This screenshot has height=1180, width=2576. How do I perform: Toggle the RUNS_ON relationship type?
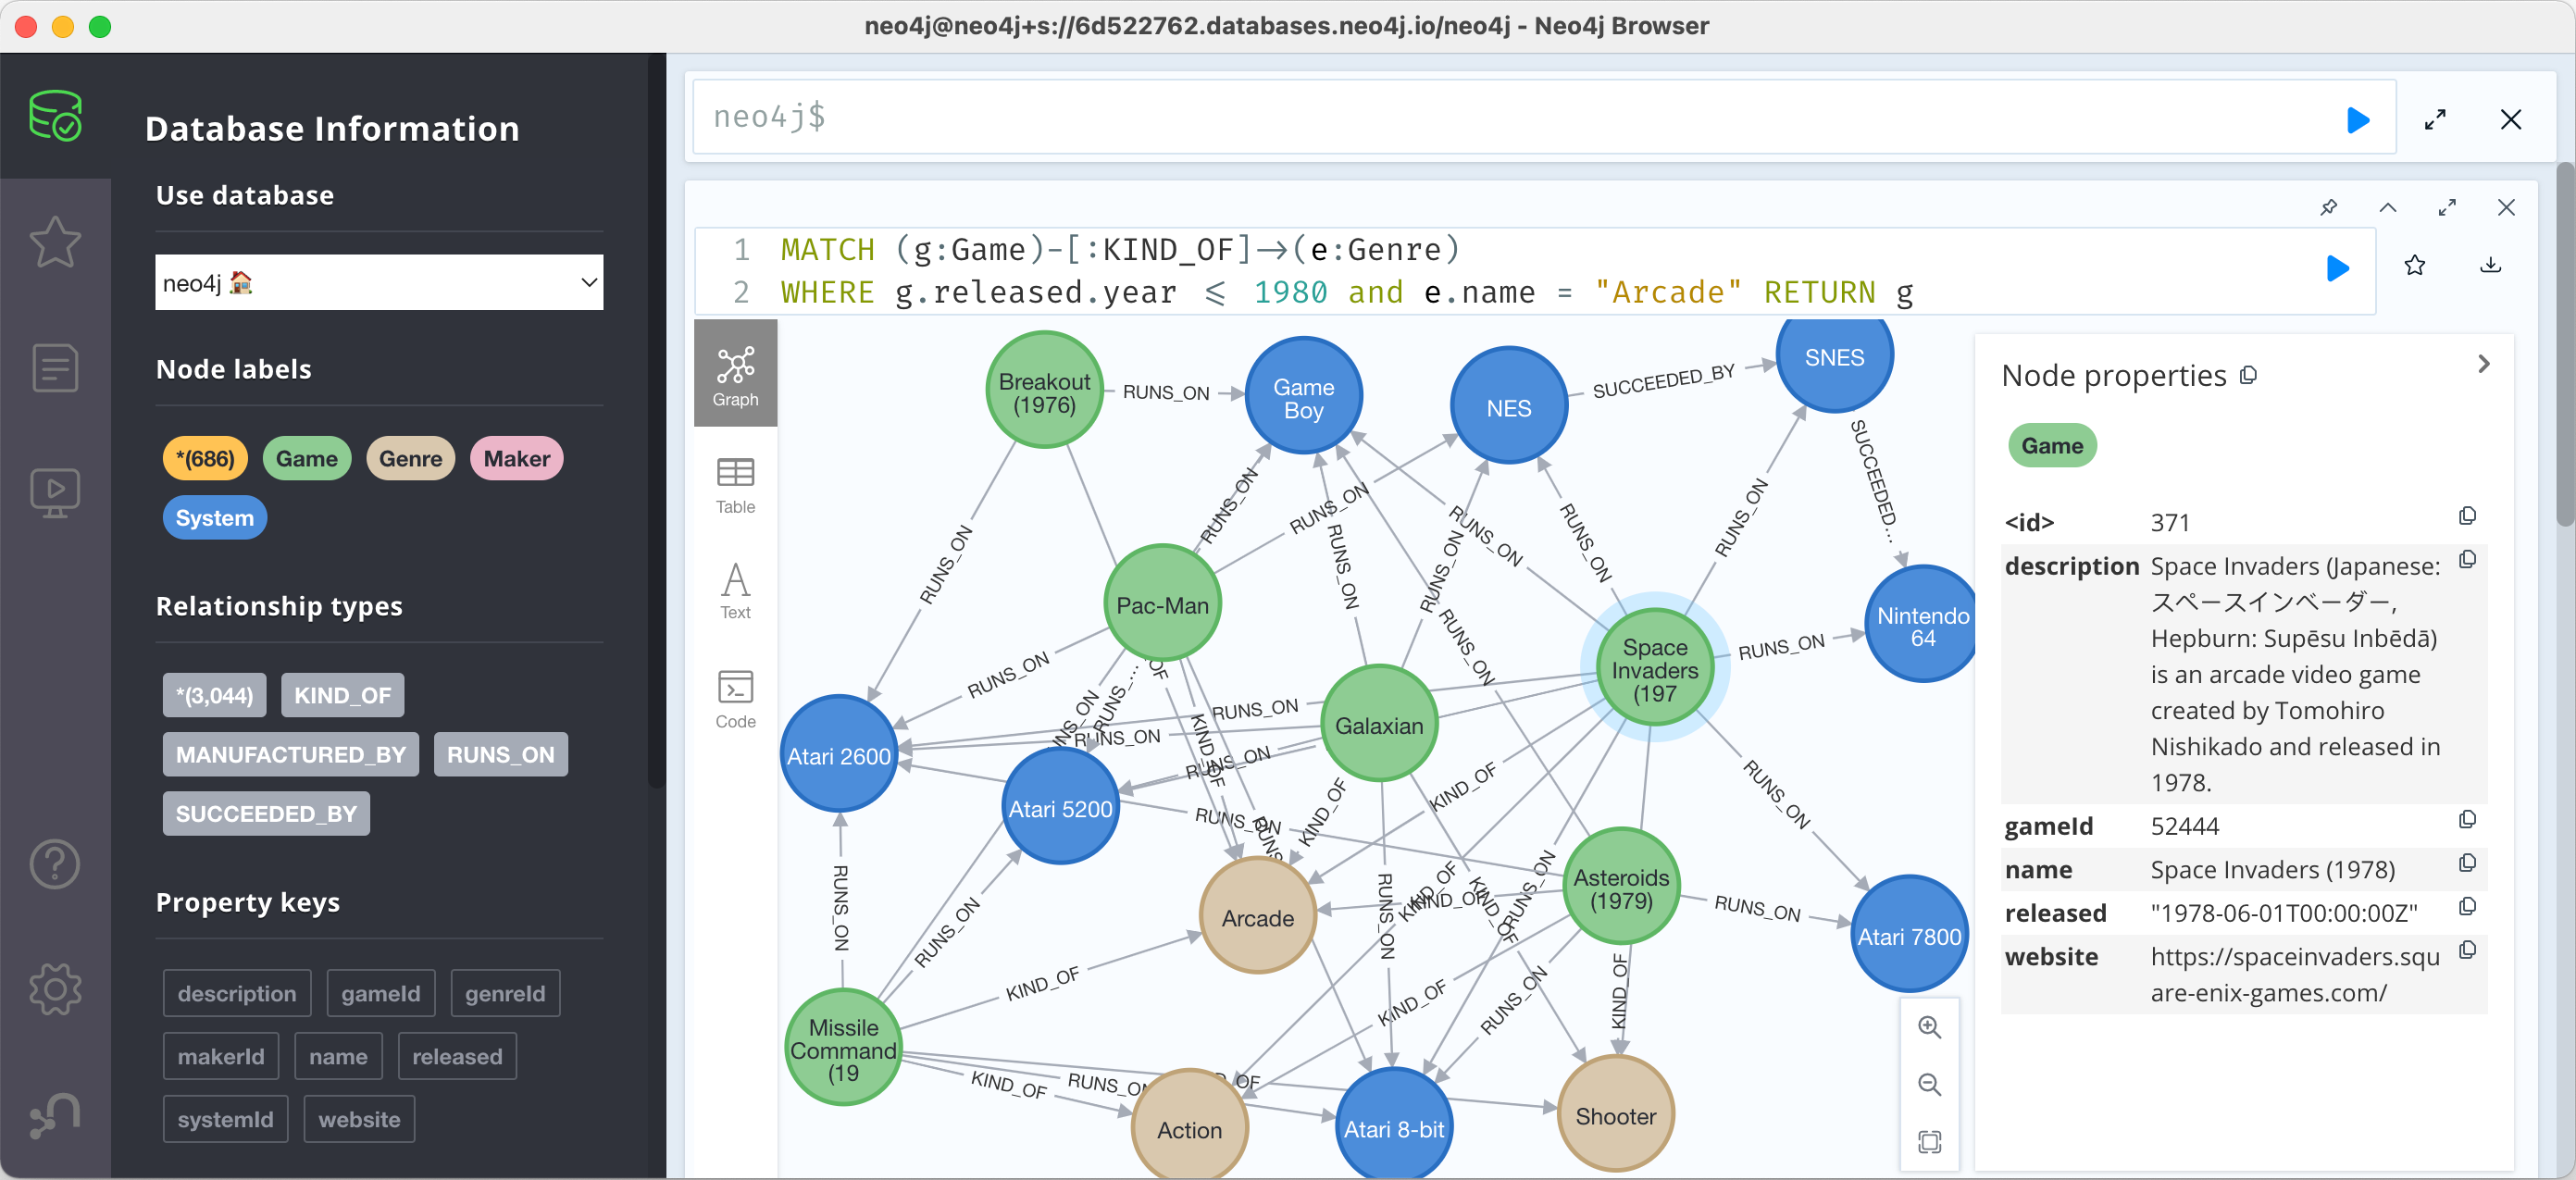501,754
